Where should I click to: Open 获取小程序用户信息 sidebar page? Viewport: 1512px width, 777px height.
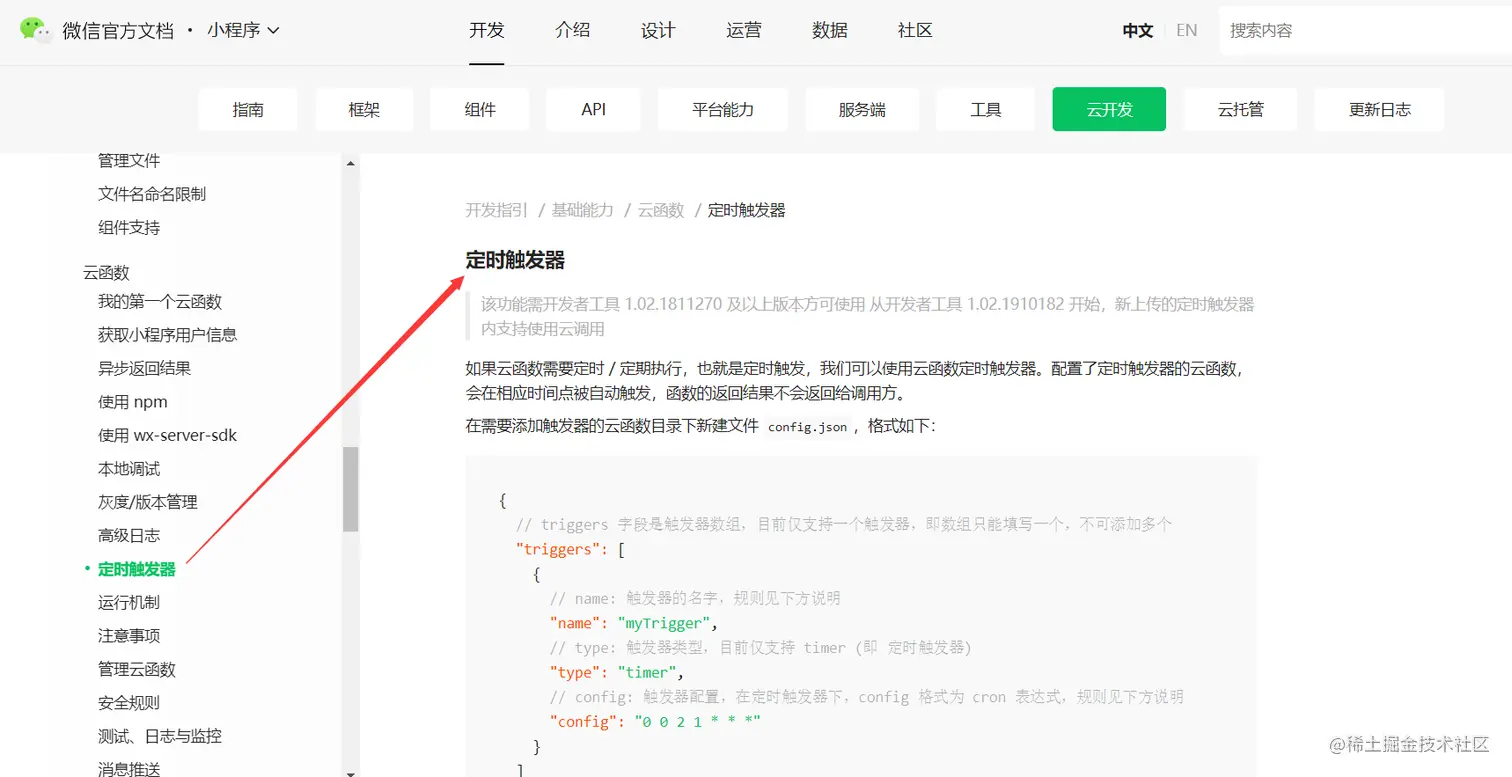pos(168,335)
